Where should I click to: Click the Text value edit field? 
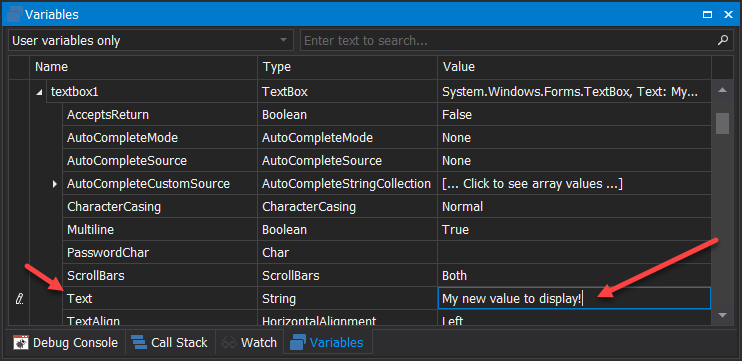574,299
